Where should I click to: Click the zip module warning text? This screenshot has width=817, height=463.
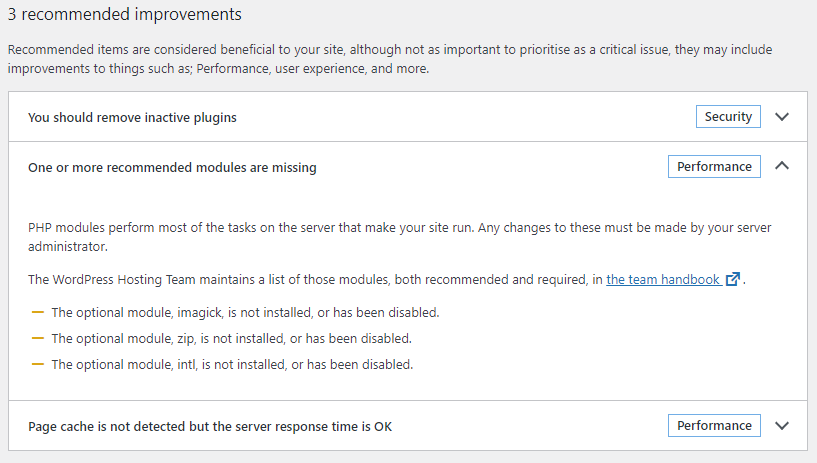point(231,338)
